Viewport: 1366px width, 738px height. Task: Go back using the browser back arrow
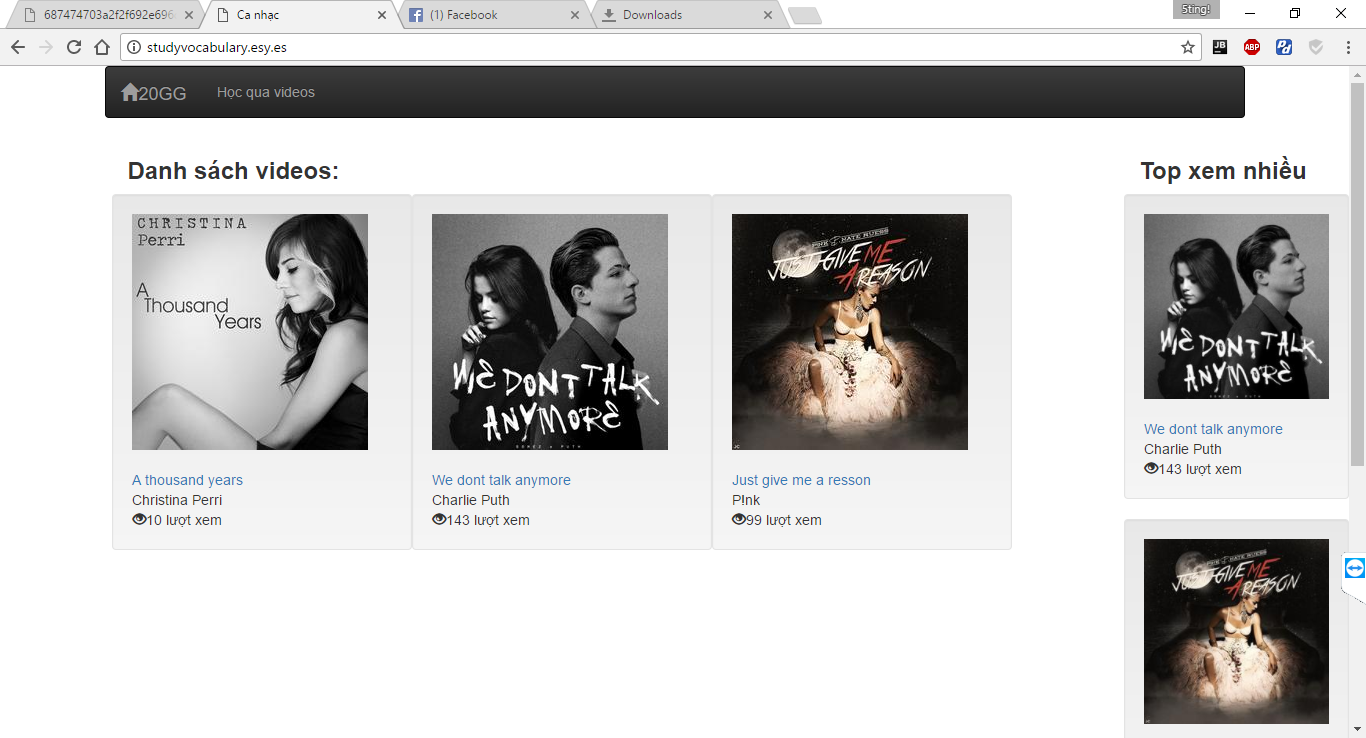18,47
